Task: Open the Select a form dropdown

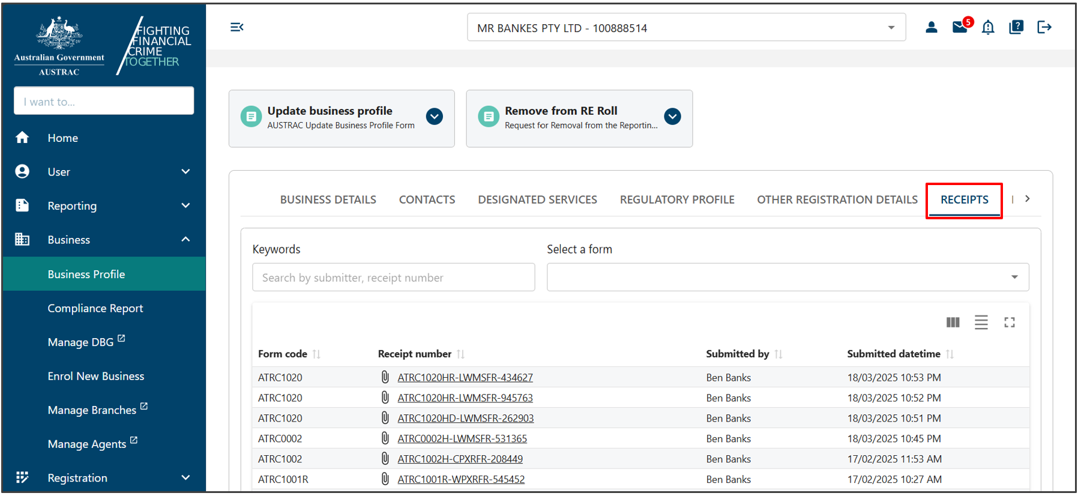Action: tap(788, 277)
